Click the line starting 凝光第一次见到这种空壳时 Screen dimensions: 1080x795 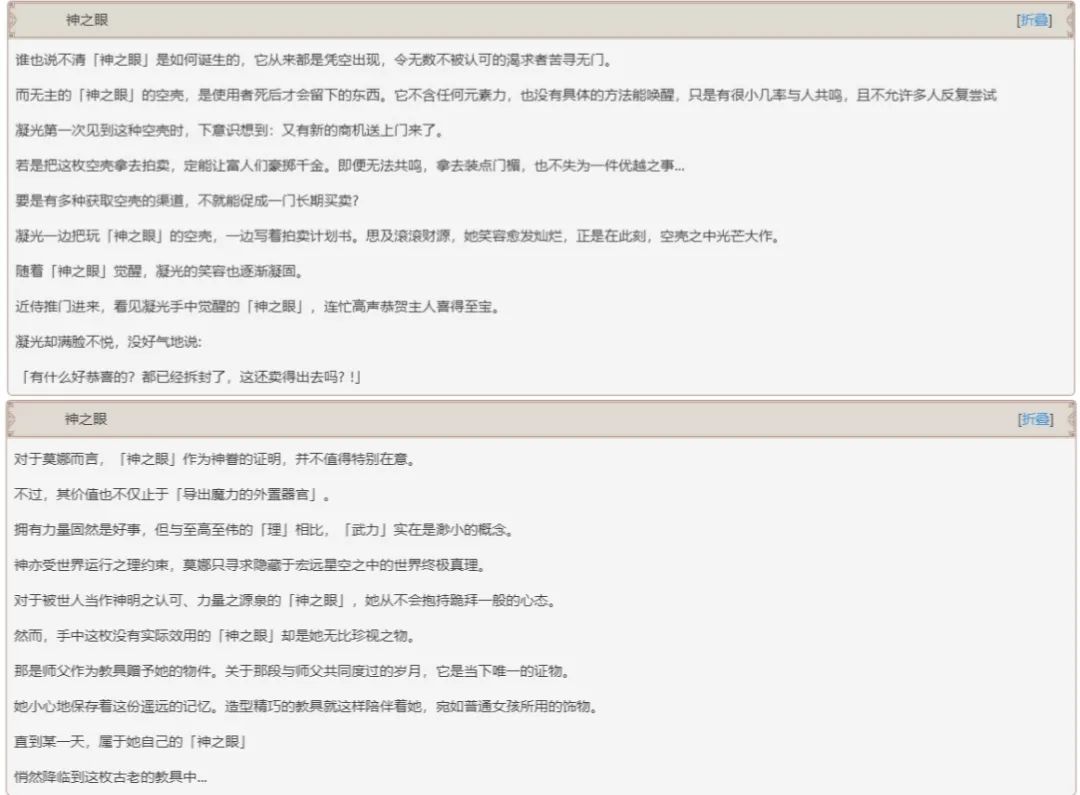pos(230,130)
